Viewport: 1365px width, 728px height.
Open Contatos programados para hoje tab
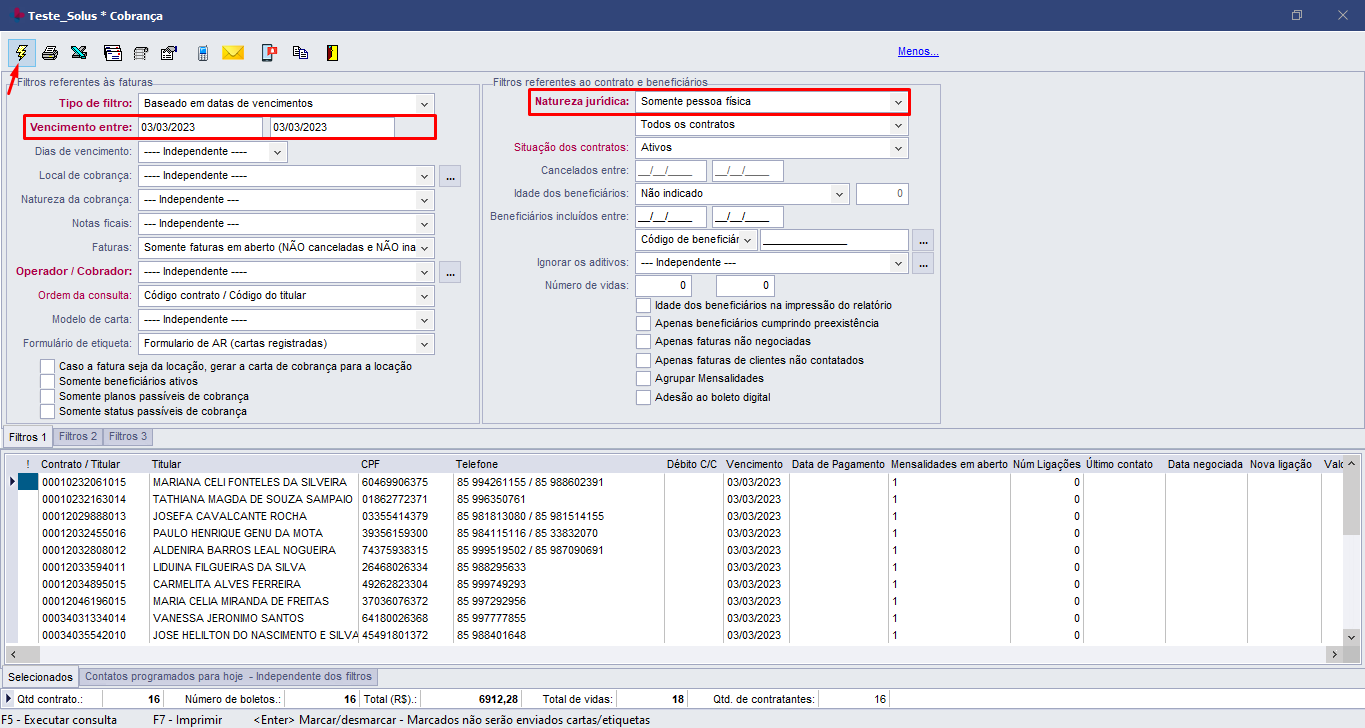[x=228, y=676]
